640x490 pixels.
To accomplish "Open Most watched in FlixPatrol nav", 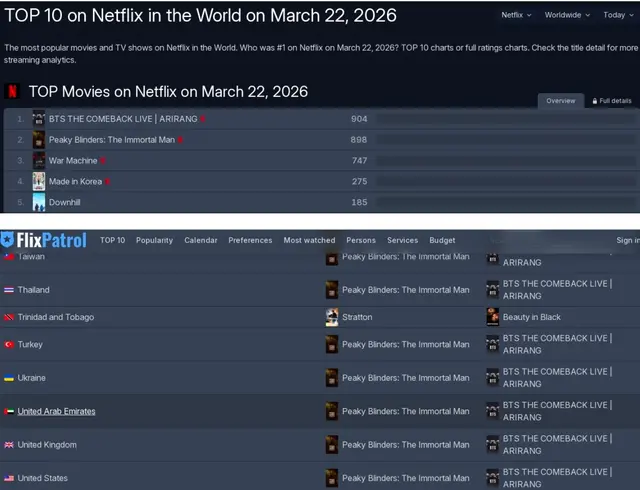I will coord(309,241).
